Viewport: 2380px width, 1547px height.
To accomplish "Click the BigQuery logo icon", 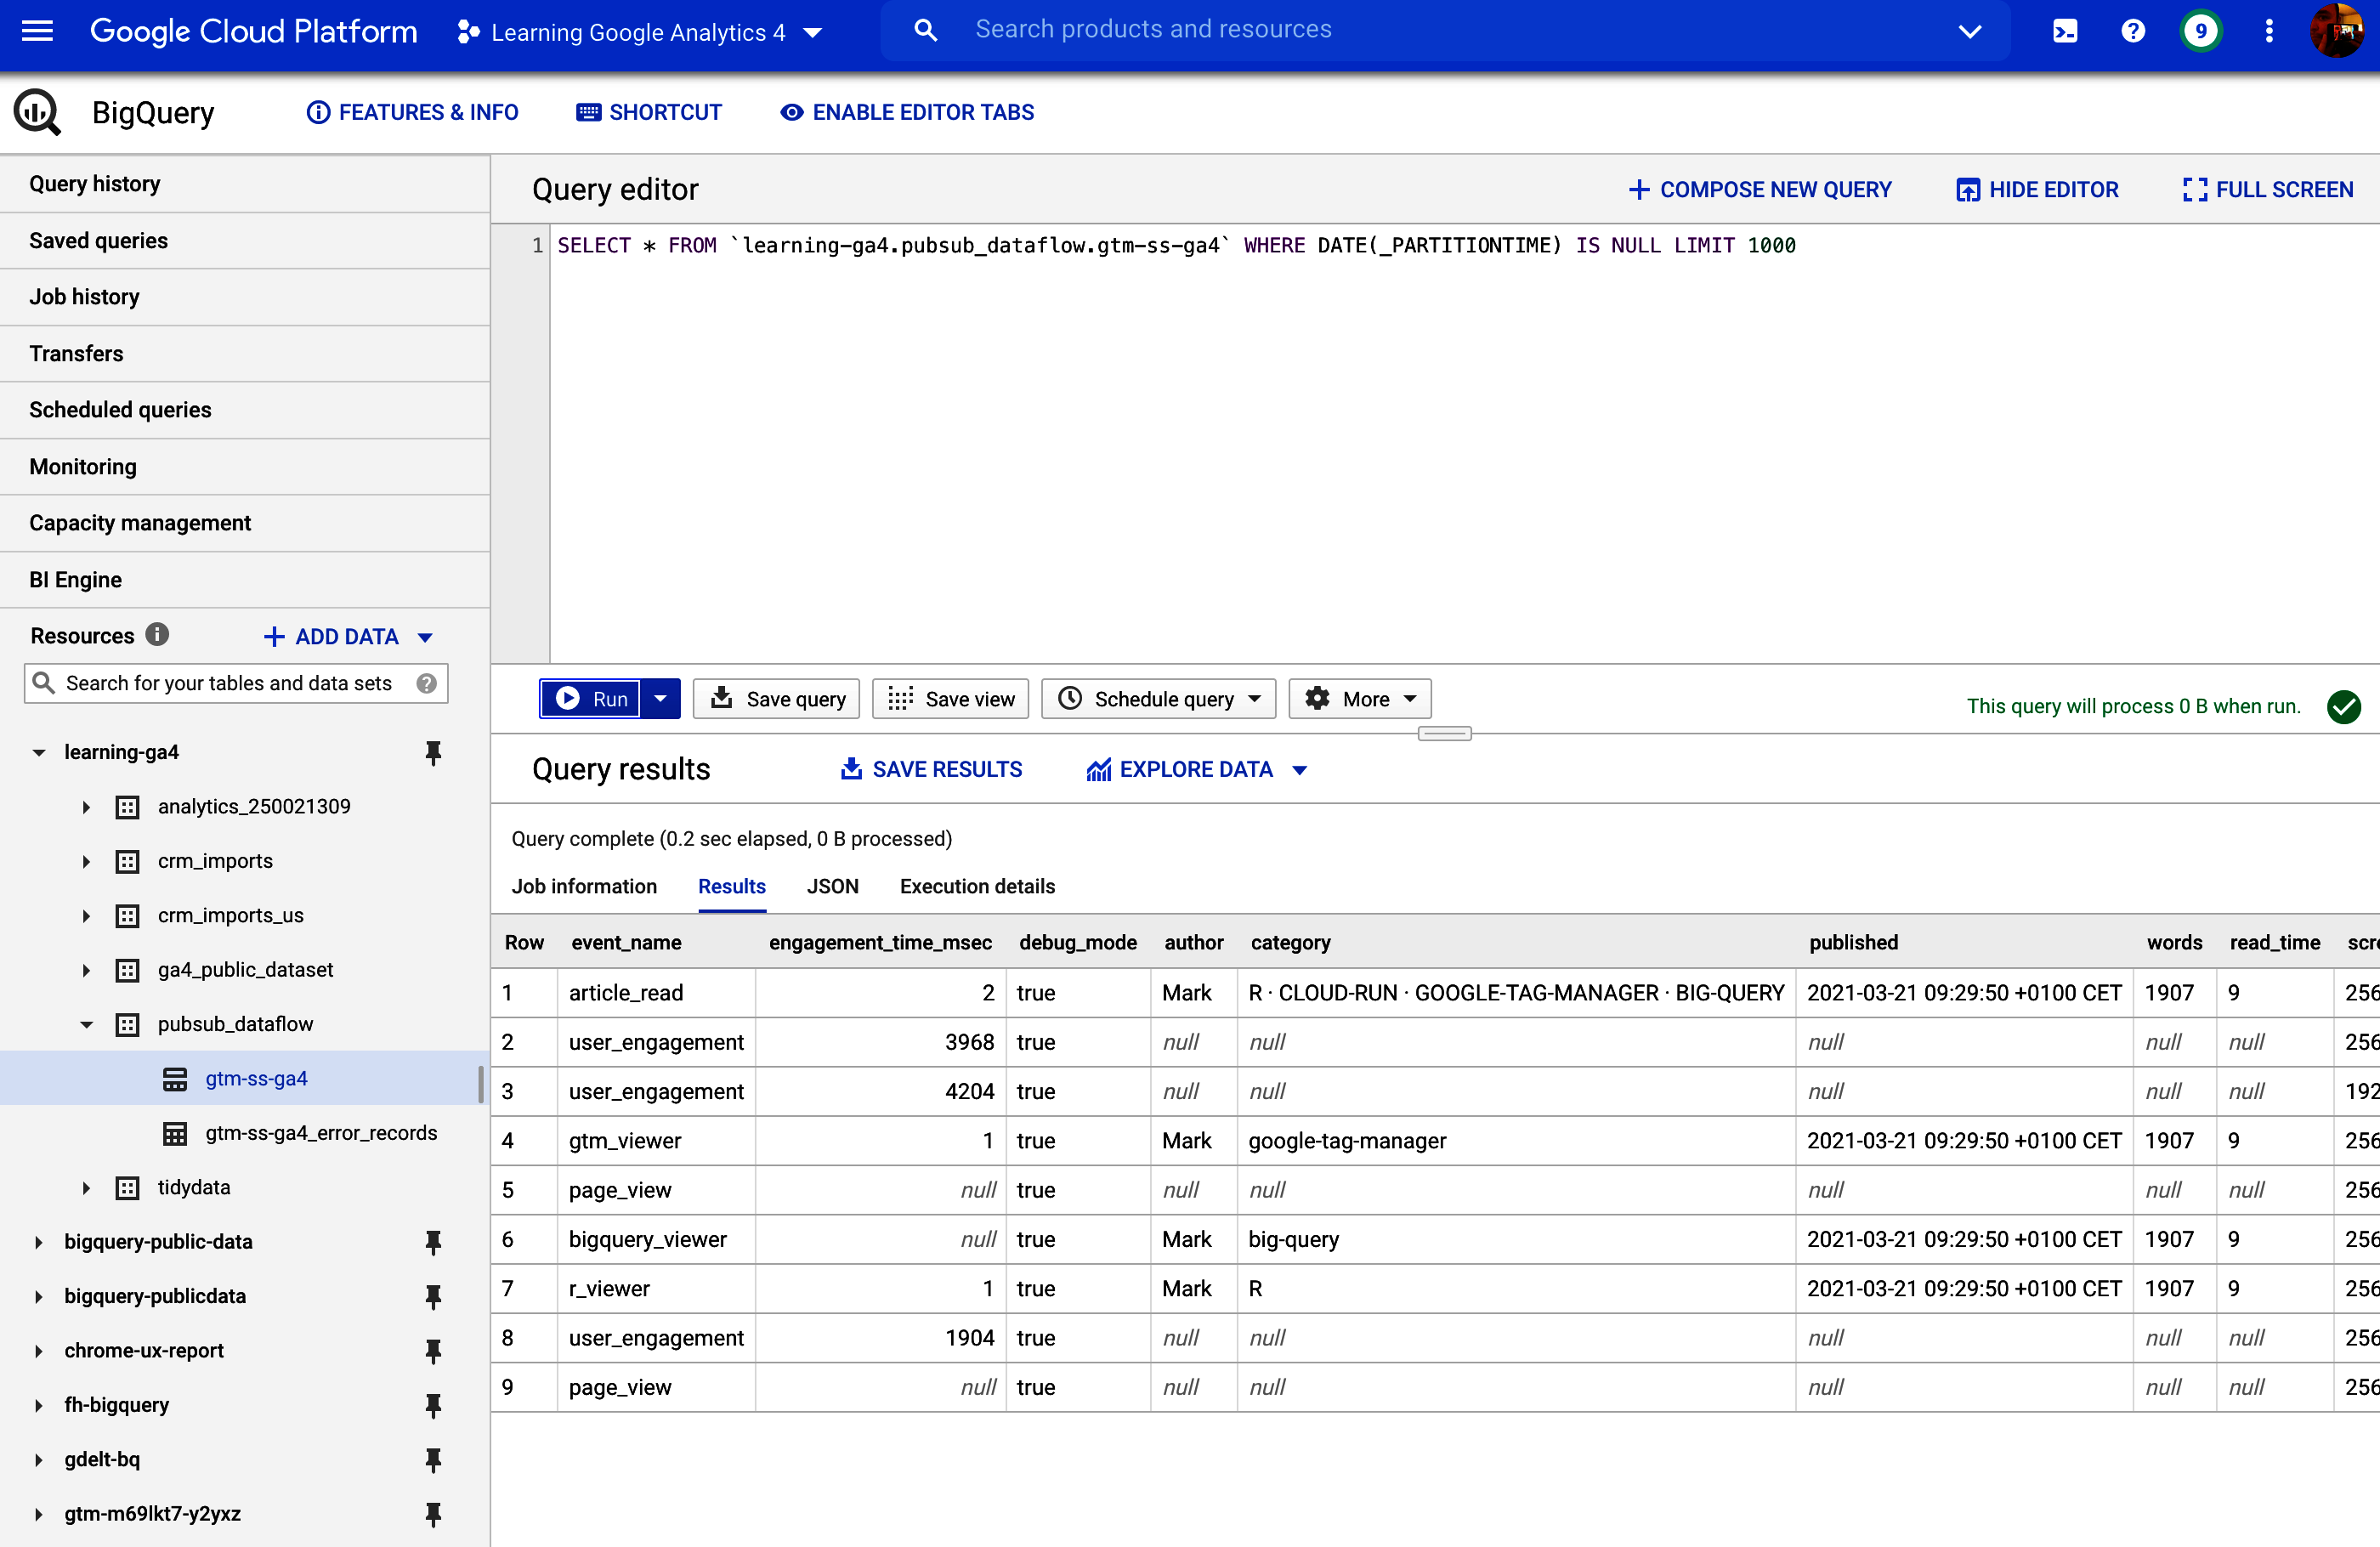I will point(38,112).
